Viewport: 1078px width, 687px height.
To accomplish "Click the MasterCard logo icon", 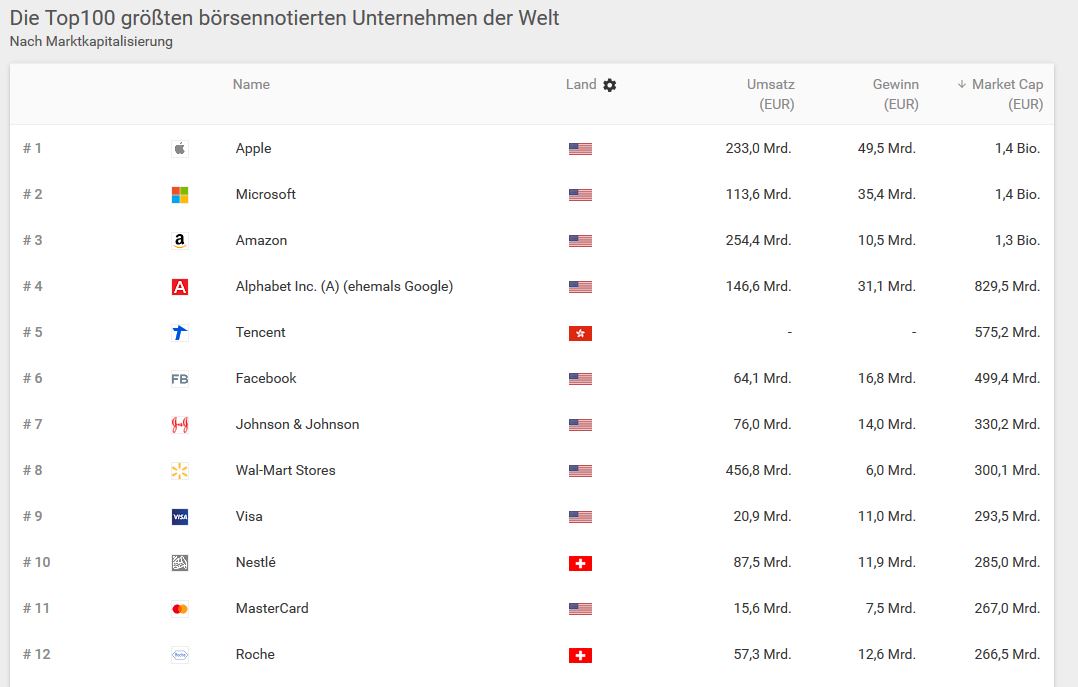I will (x=180, y=609).
